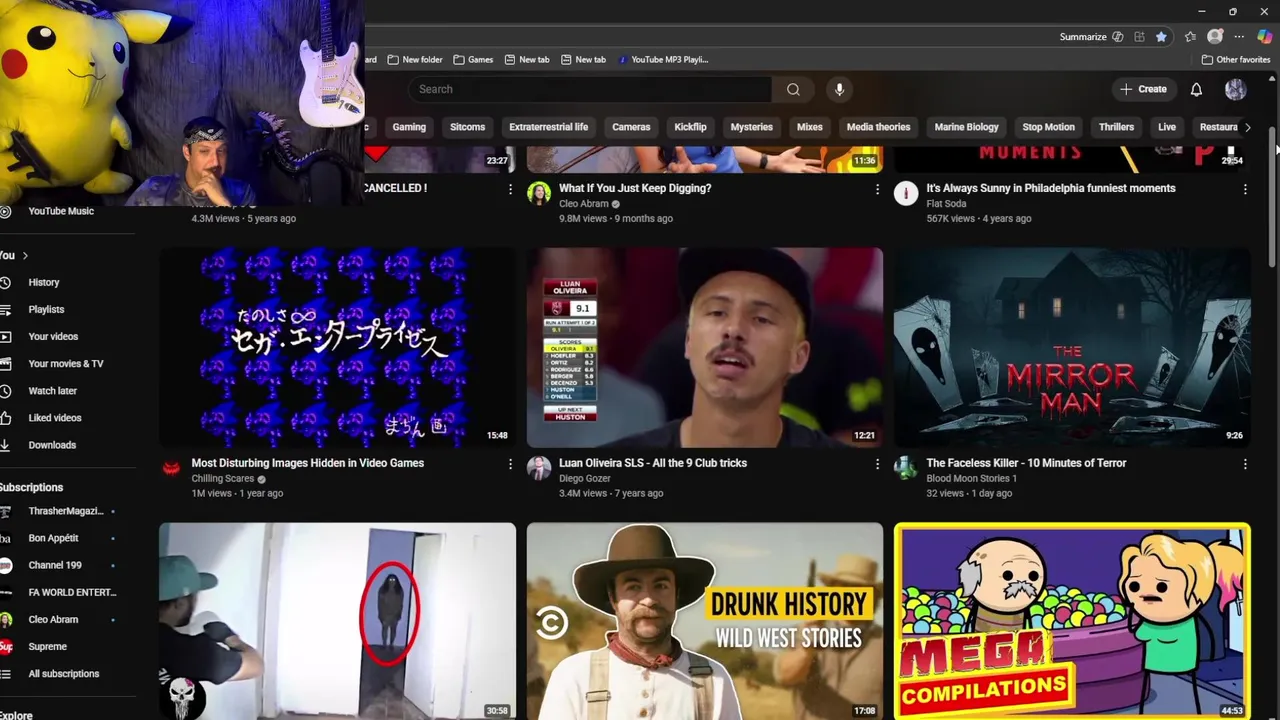Click the search magnifier button
This screenshot has height=720, width=1280.
coord(793,89)
